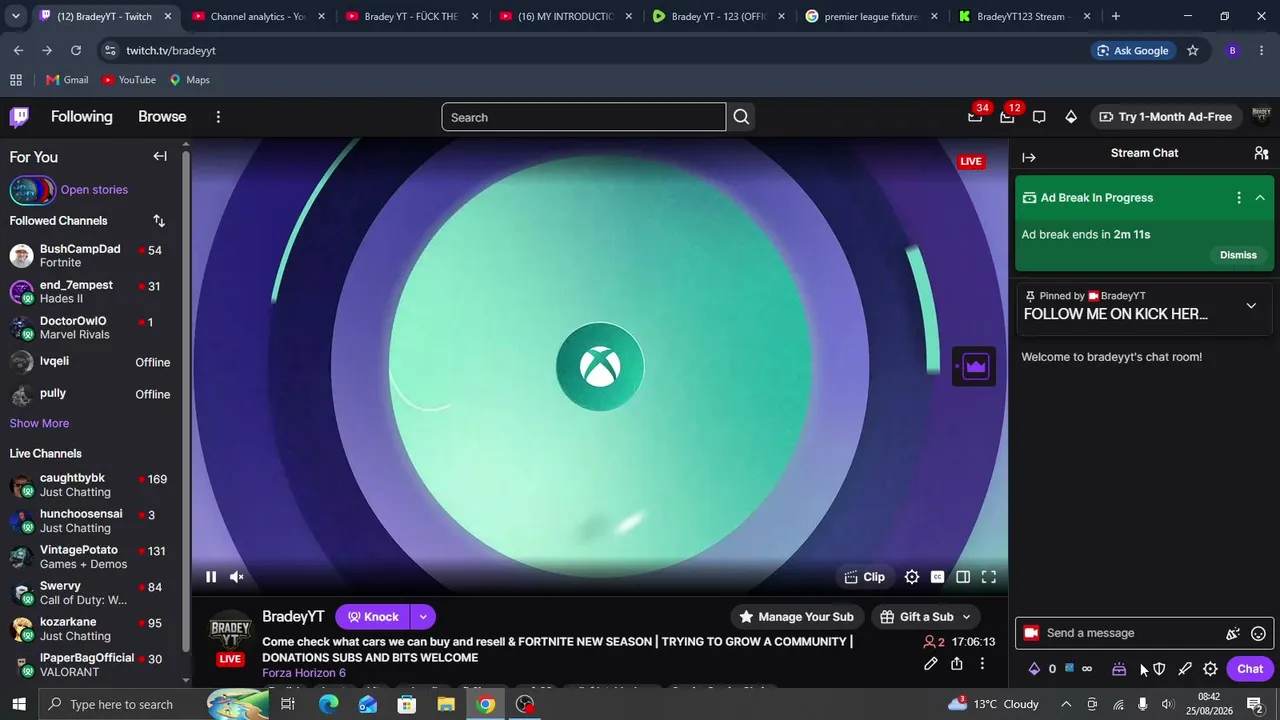Open the YouTube bookmark

coord(129,80)
